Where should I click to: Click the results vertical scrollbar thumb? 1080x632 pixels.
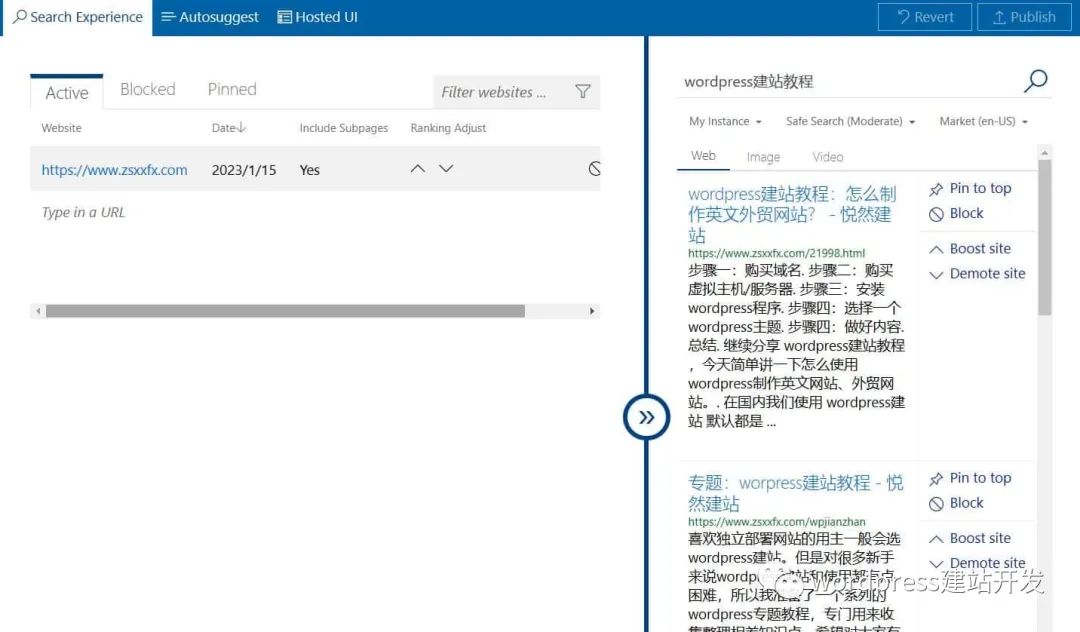tap(1045, 238)
